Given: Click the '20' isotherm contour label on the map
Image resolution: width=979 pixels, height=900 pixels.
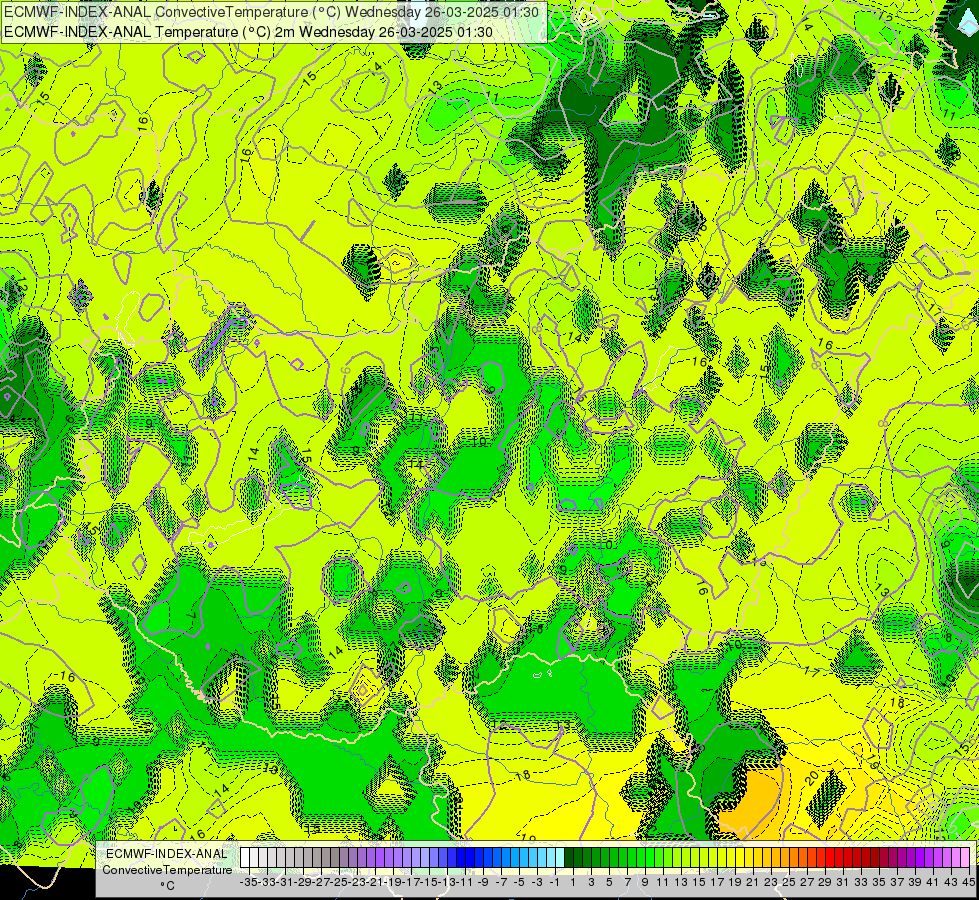Looking at the screenshot, I should click(811, 777).
